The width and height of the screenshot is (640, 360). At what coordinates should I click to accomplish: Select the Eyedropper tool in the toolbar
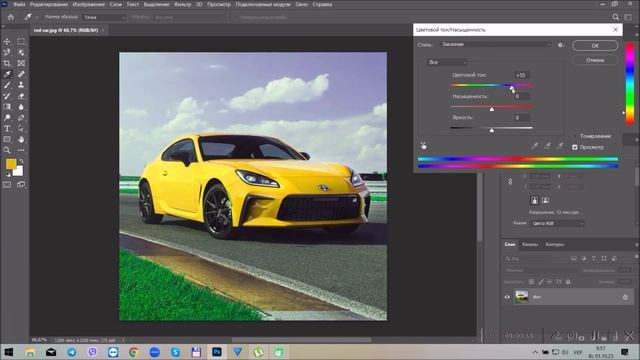[7, 74]
